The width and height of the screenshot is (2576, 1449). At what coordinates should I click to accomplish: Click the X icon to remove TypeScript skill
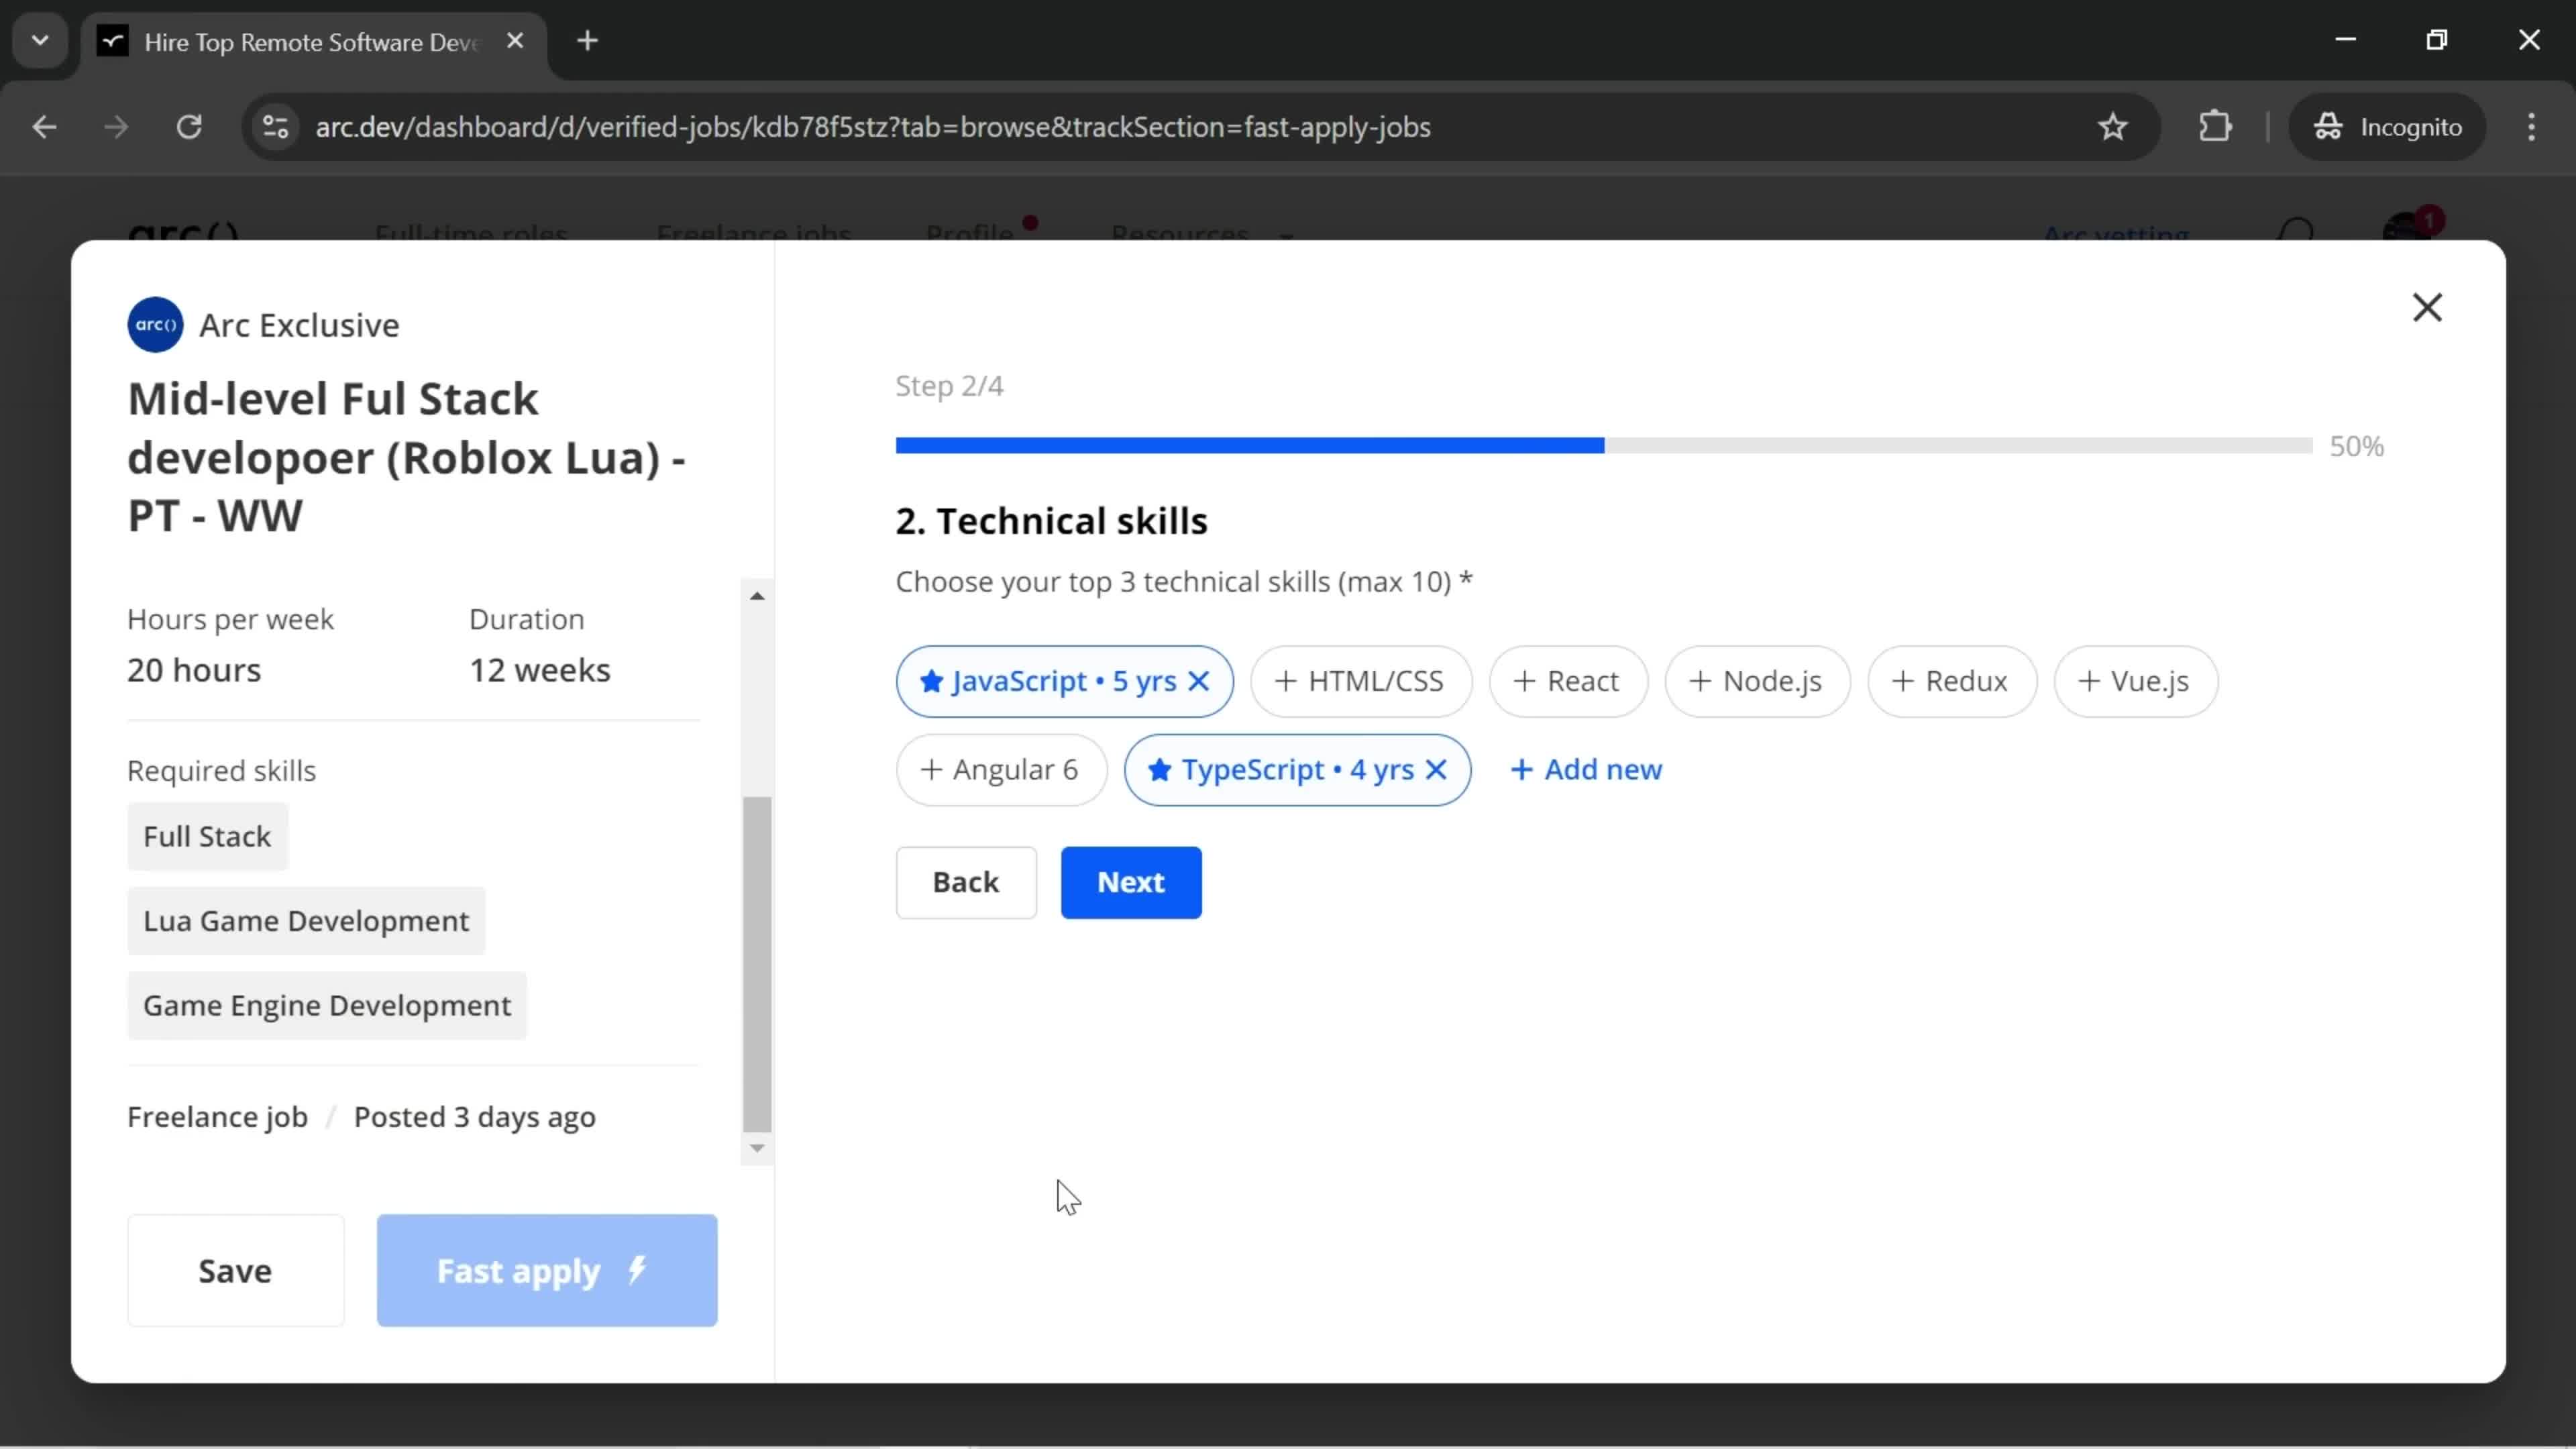(1437, 769)
